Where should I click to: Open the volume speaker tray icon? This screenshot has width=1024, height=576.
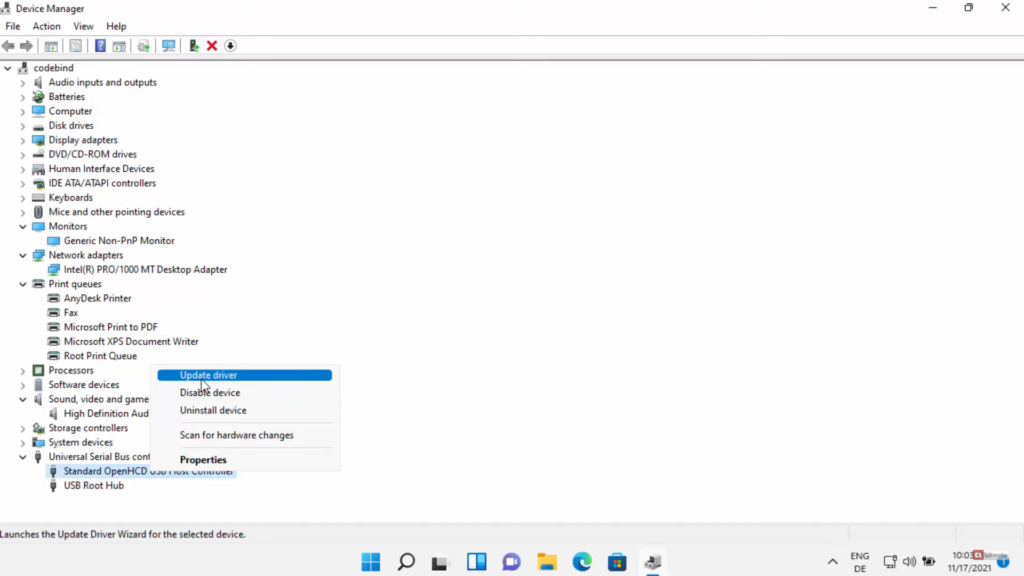click(909, 562)
